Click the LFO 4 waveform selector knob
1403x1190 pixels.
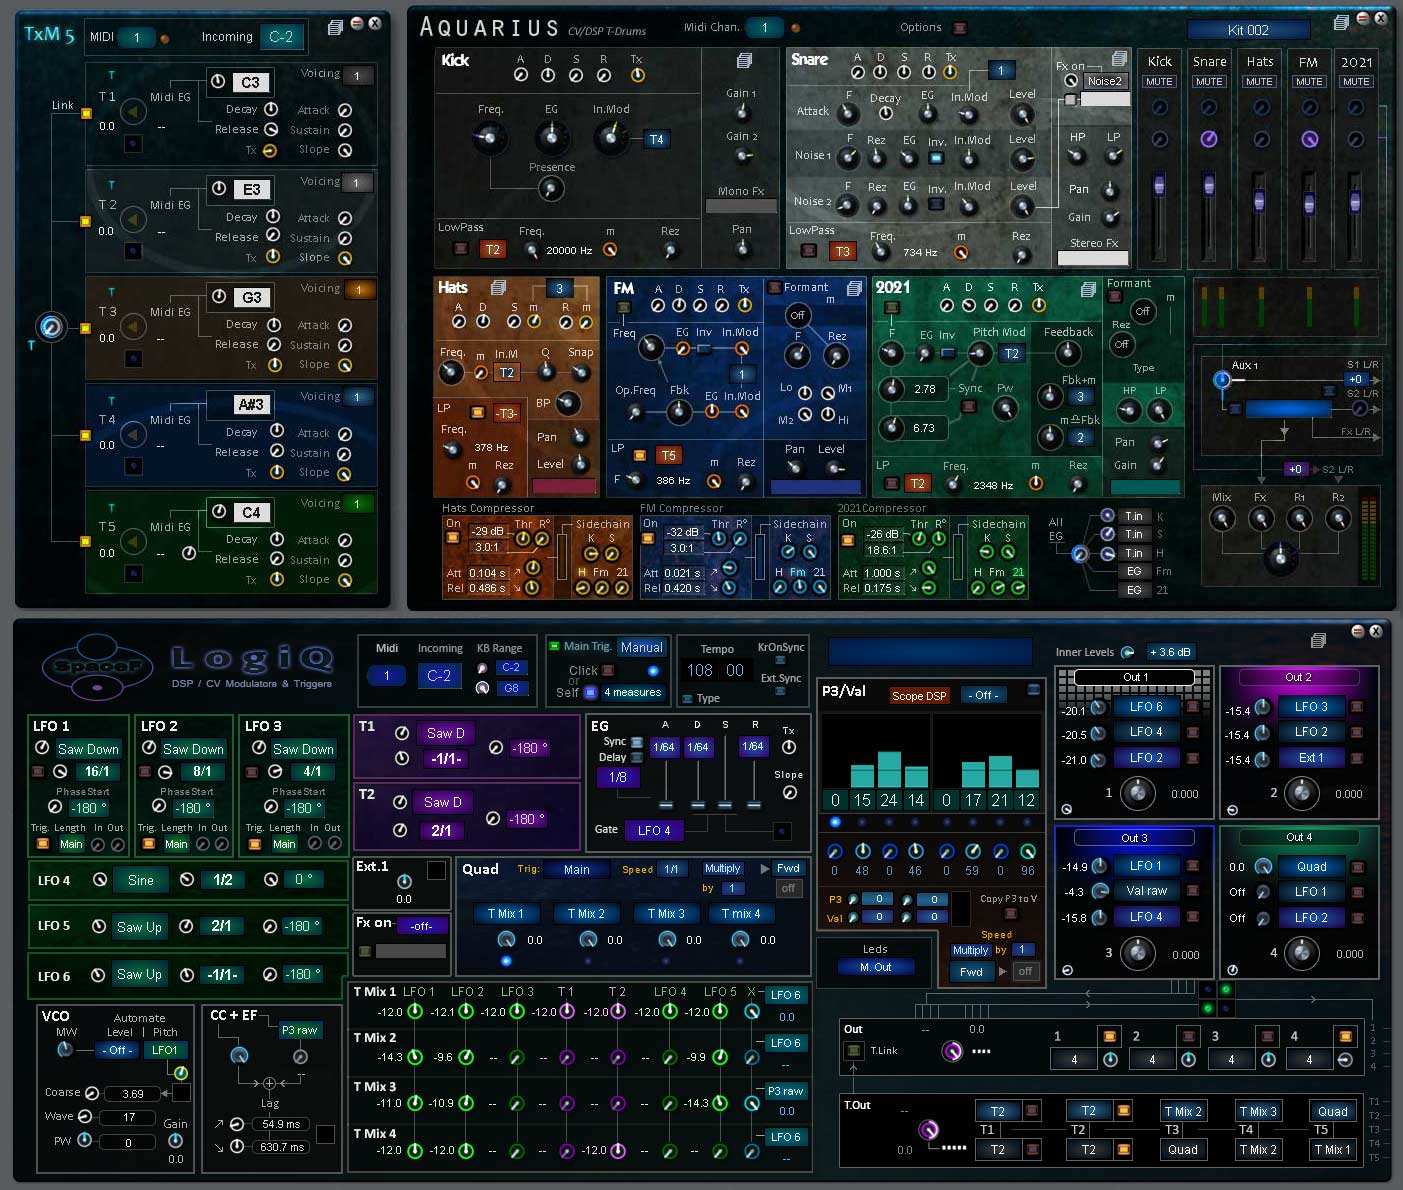[x=100, y=880]
